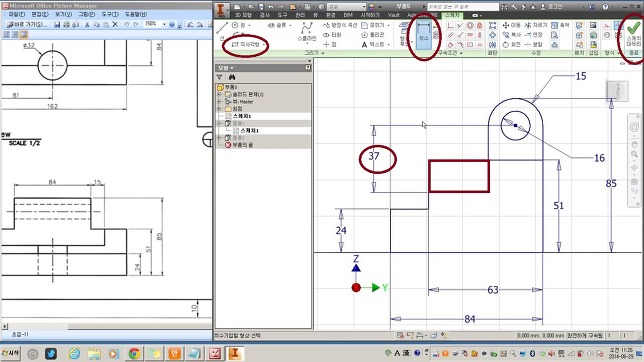The width and height of the screenshot is (644, 362).
Task: Click the 37 dimension value in the sketch
Action: coord(374,156)
